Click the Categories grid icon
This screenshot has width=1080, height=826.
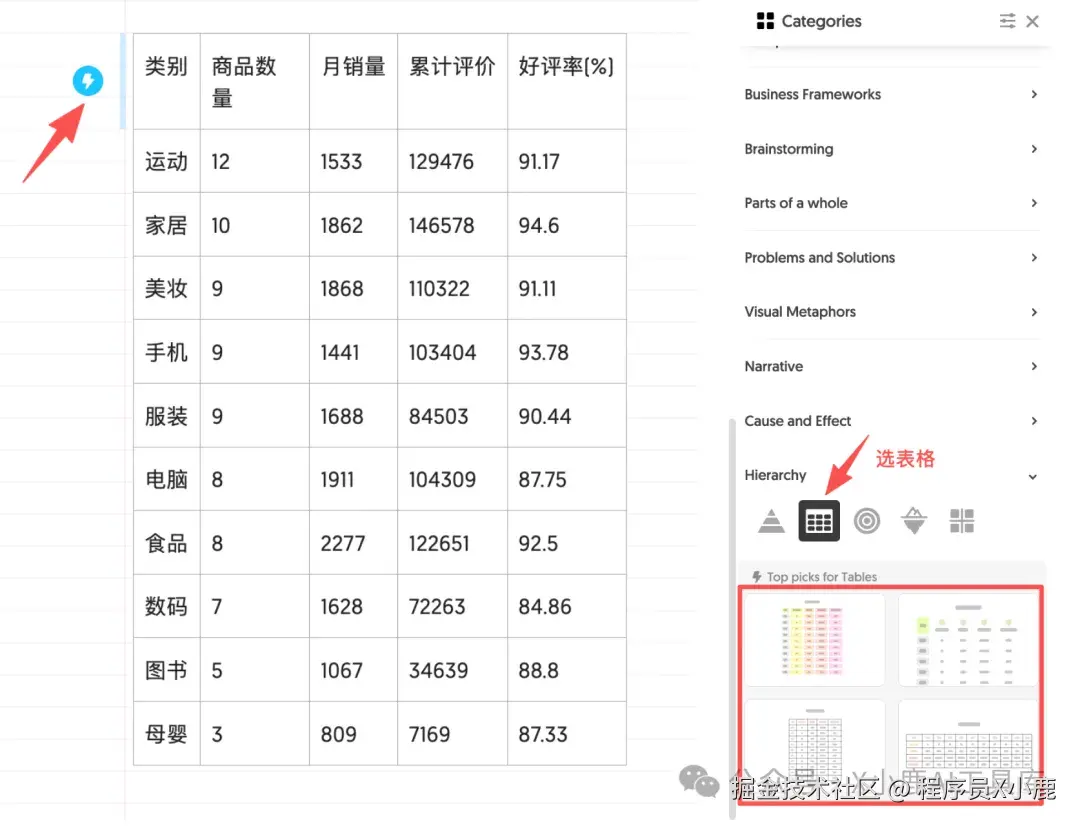click(x=765, y=21)
